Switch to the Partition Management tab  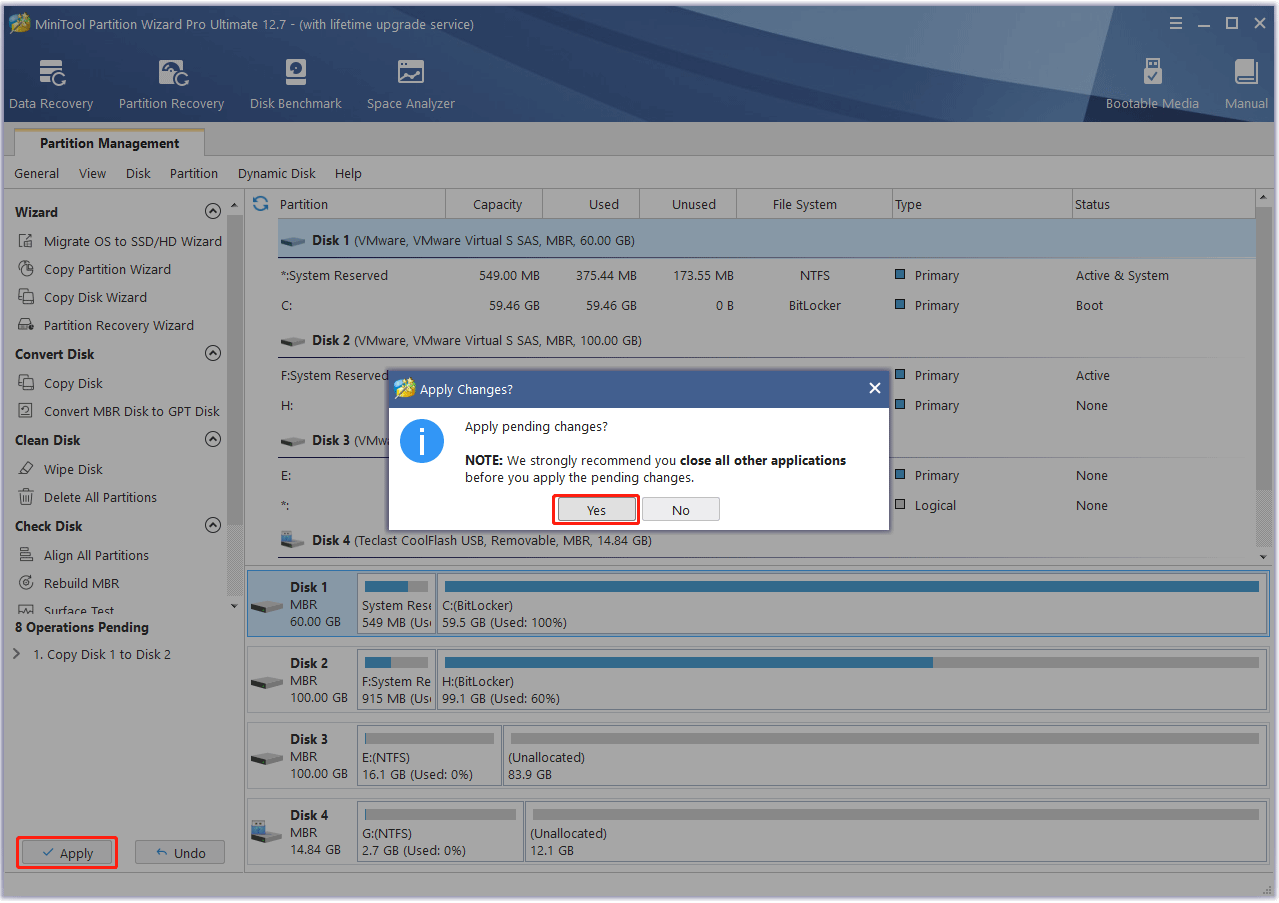point(107,143)
